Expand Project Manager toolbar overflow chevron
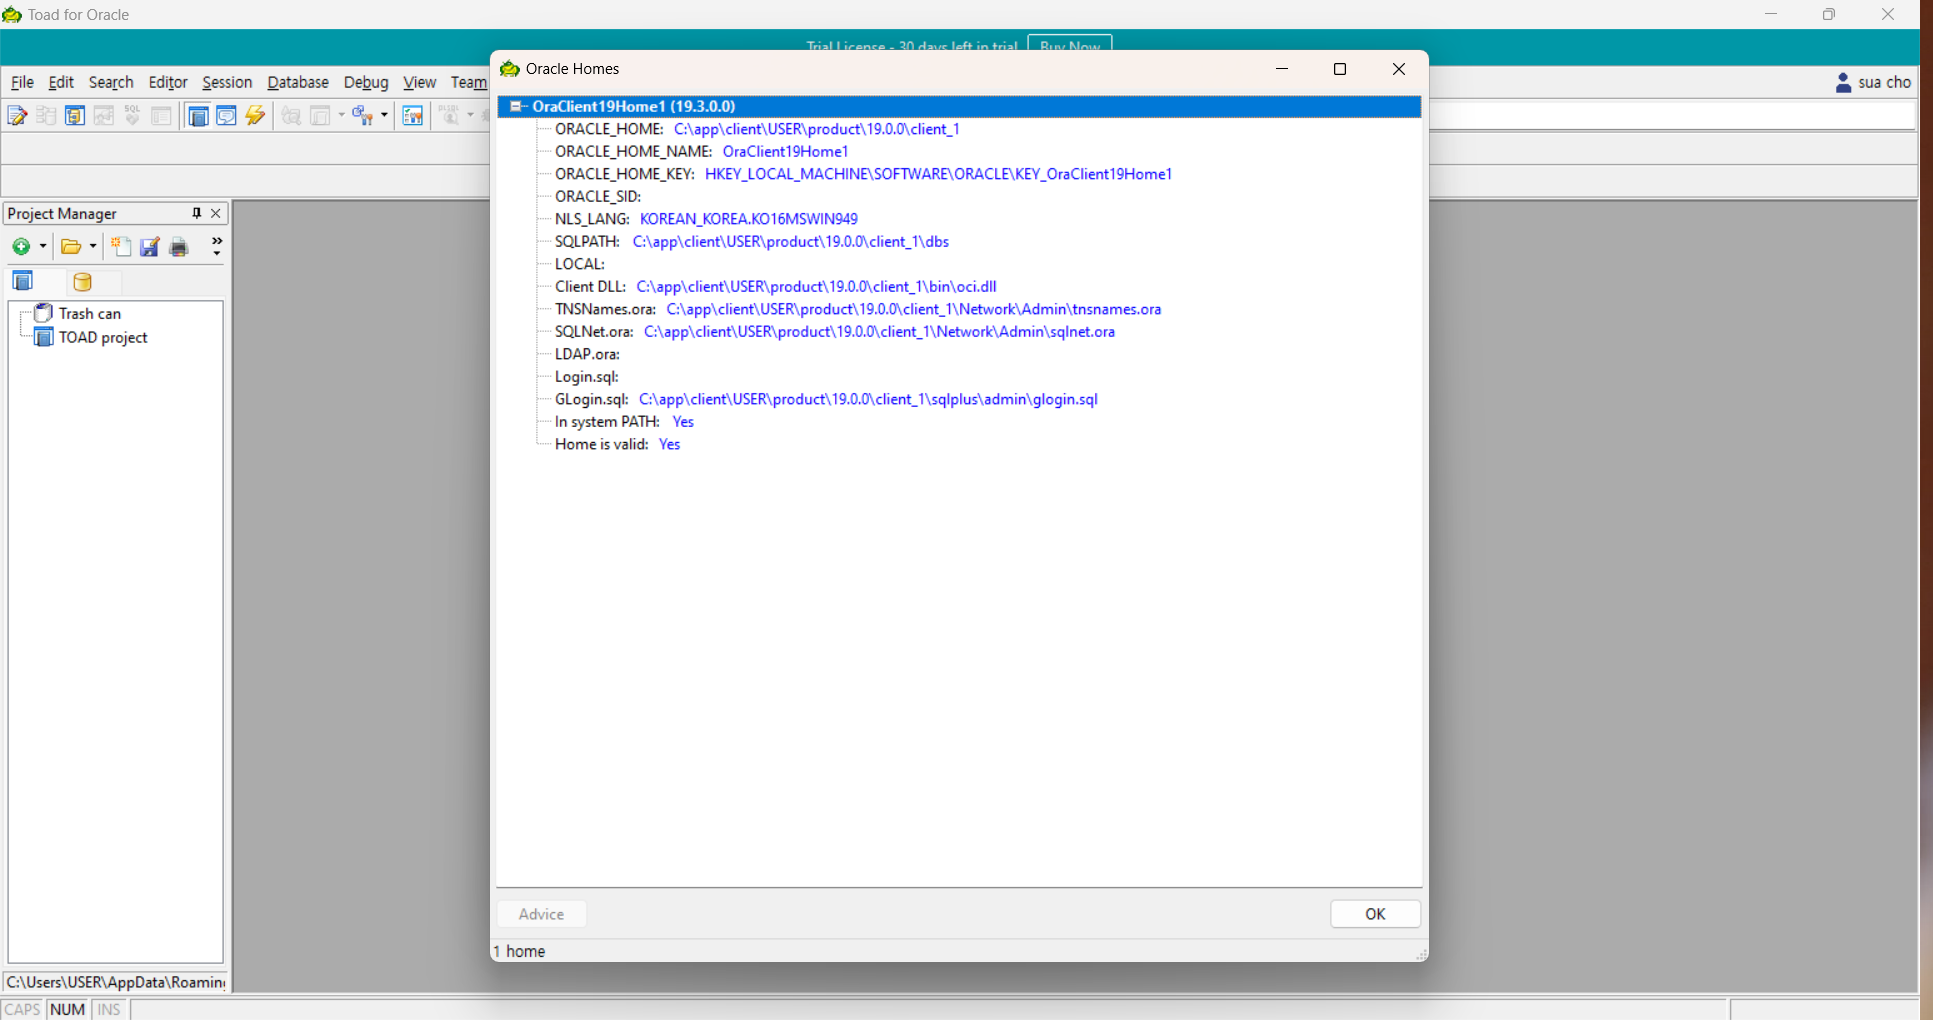The image size is (1933, 1020). coord(217,246)
